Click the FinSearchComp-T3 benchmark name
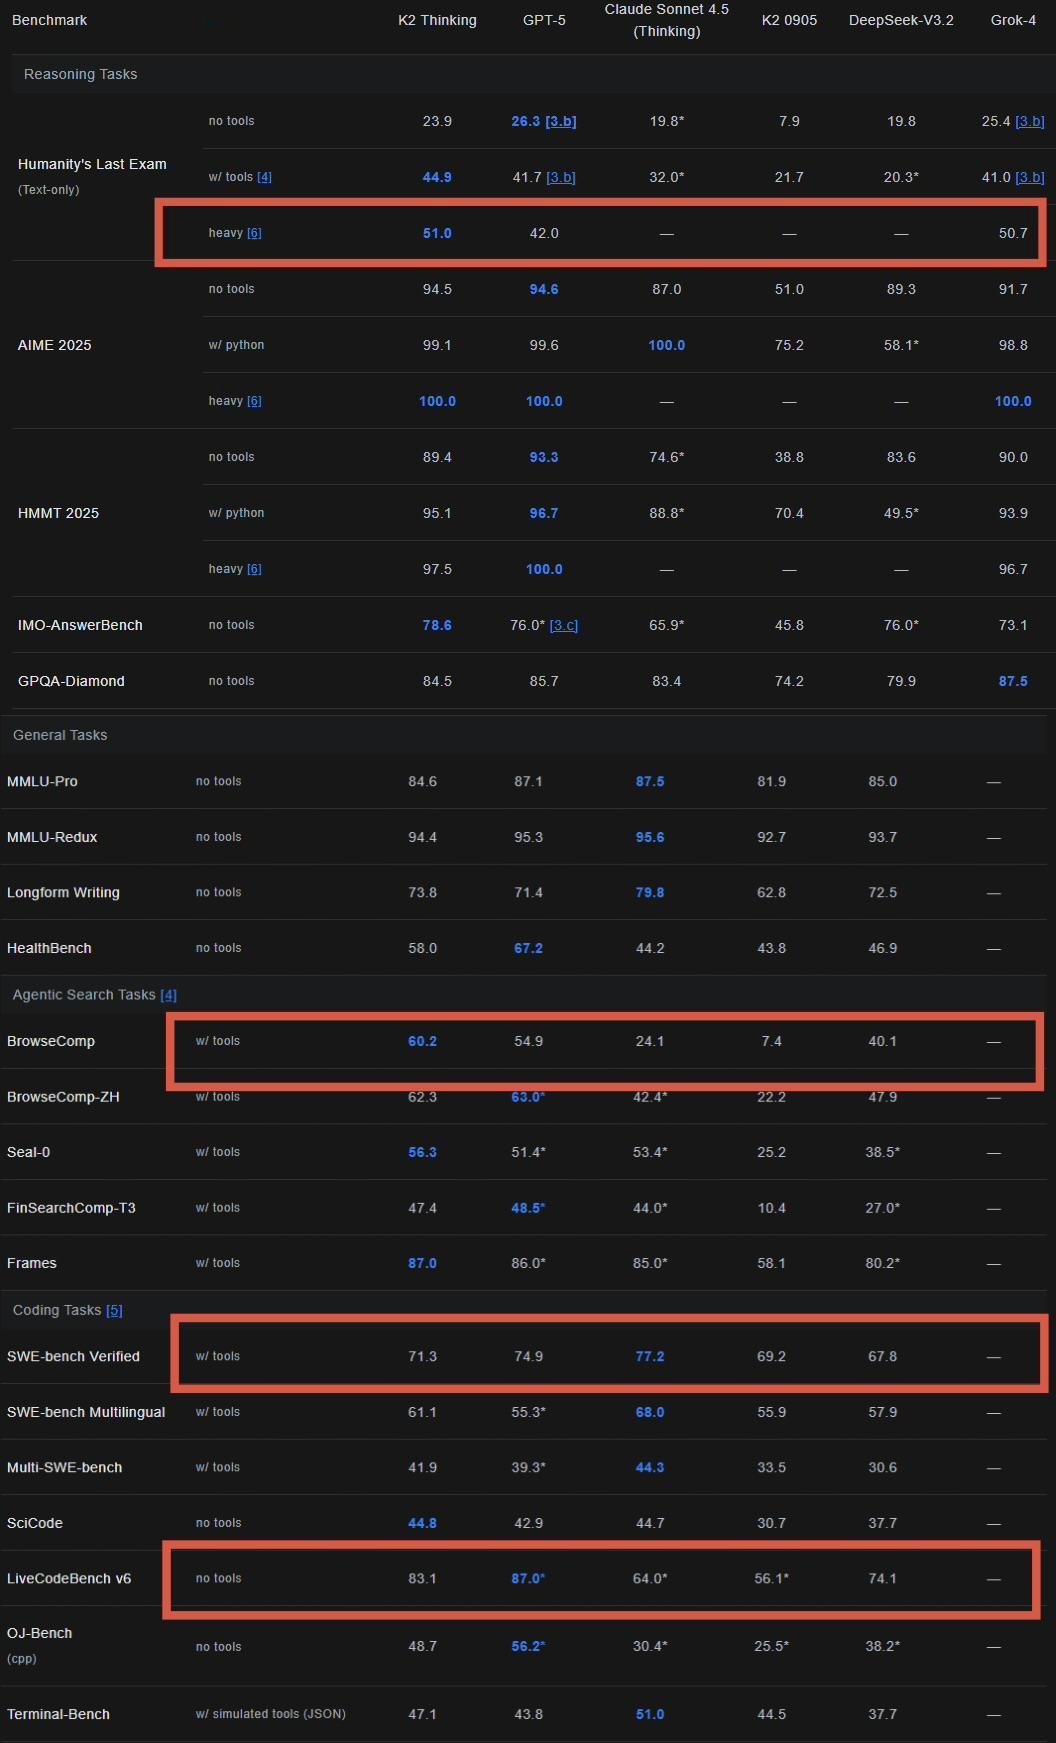The width and height of the screenshot is (1056, 1743). click(71, 1208)
